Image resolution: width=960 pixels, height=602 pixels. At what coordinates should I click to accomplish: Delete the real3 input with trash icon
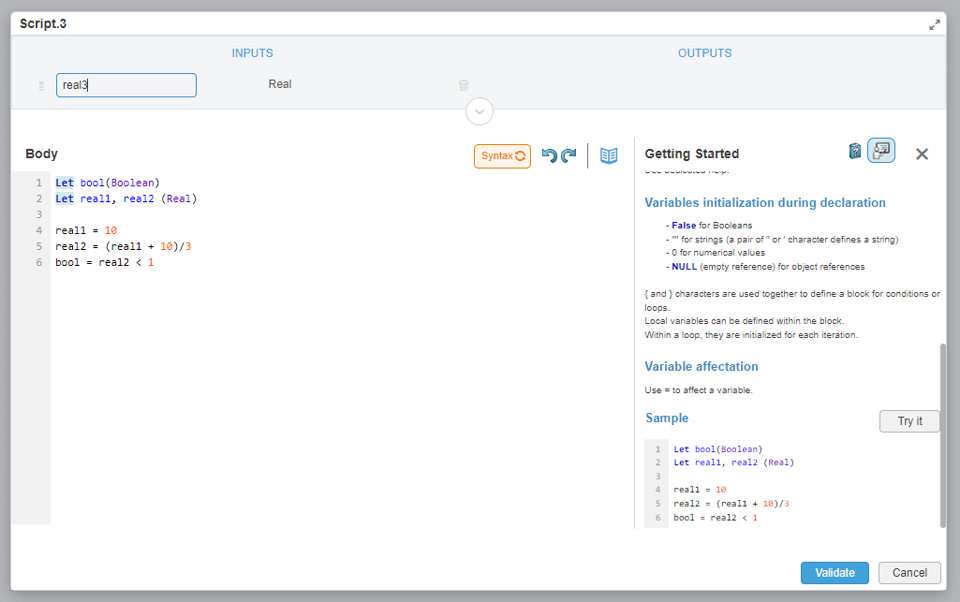coord(463,85)
